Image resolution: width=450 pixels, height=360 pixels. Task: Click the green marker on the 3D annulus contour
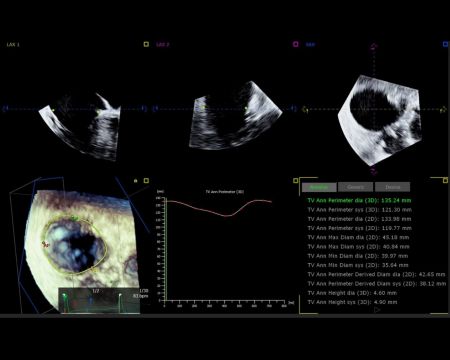click(75, 218)
